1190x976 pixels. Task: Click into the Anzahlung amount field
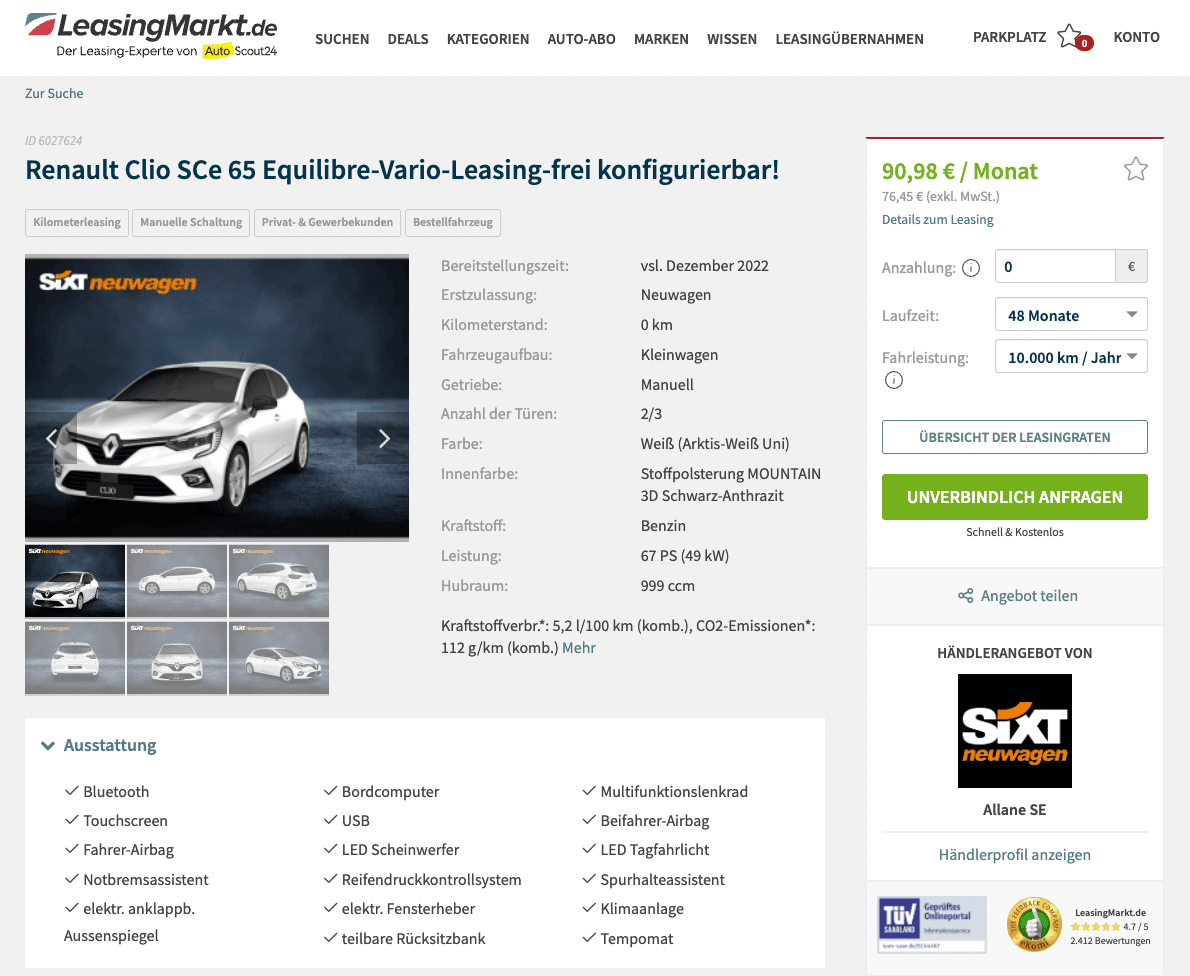pyautogui.click(x=1055, y=266)
